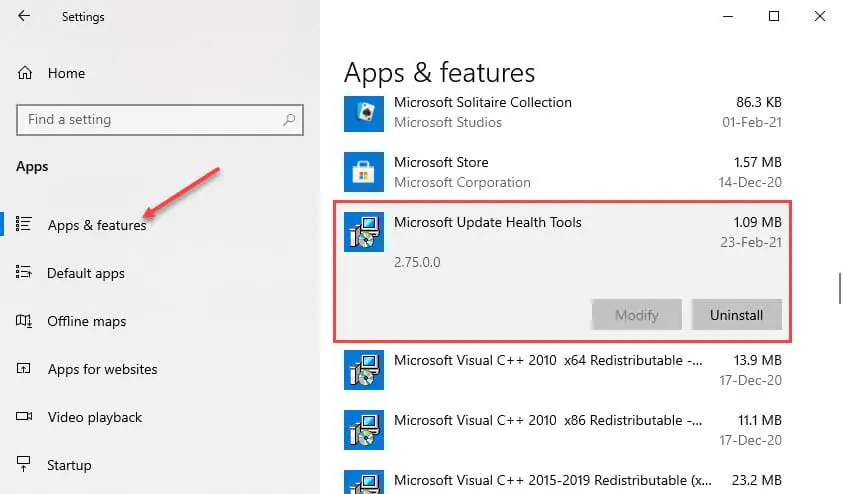
Task: Click the greyed Modify button
Action: coord(637,315)
